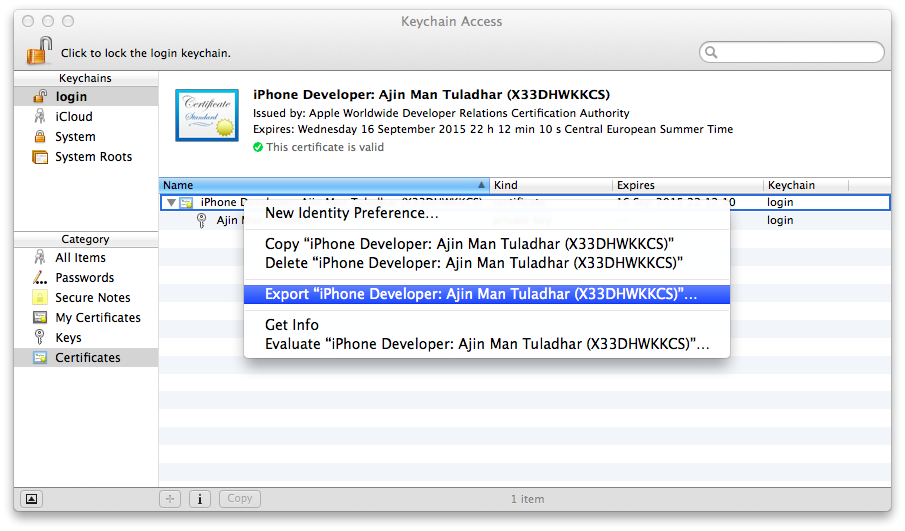The width and height of the screenshot is (905, 531).
Task: Click the Keys category key icon
Action: (40, 336)
